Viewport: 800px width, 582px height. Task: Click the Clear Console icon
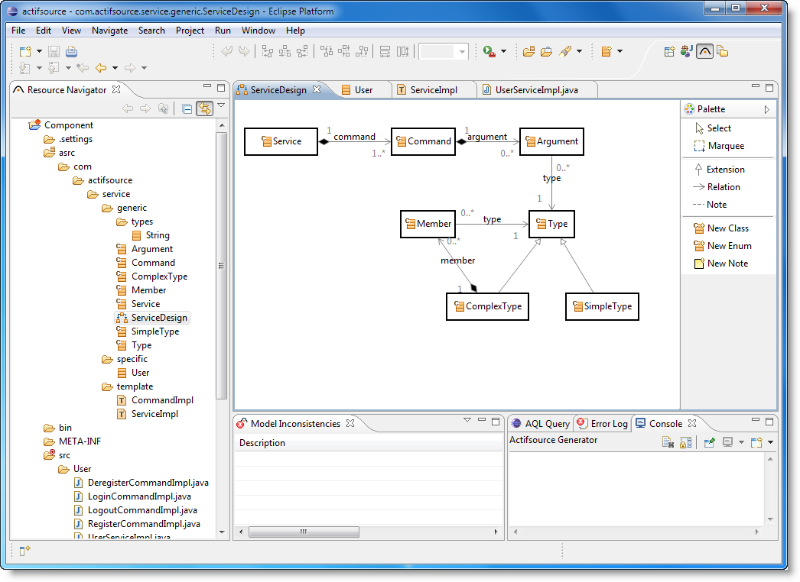[667, 442]
